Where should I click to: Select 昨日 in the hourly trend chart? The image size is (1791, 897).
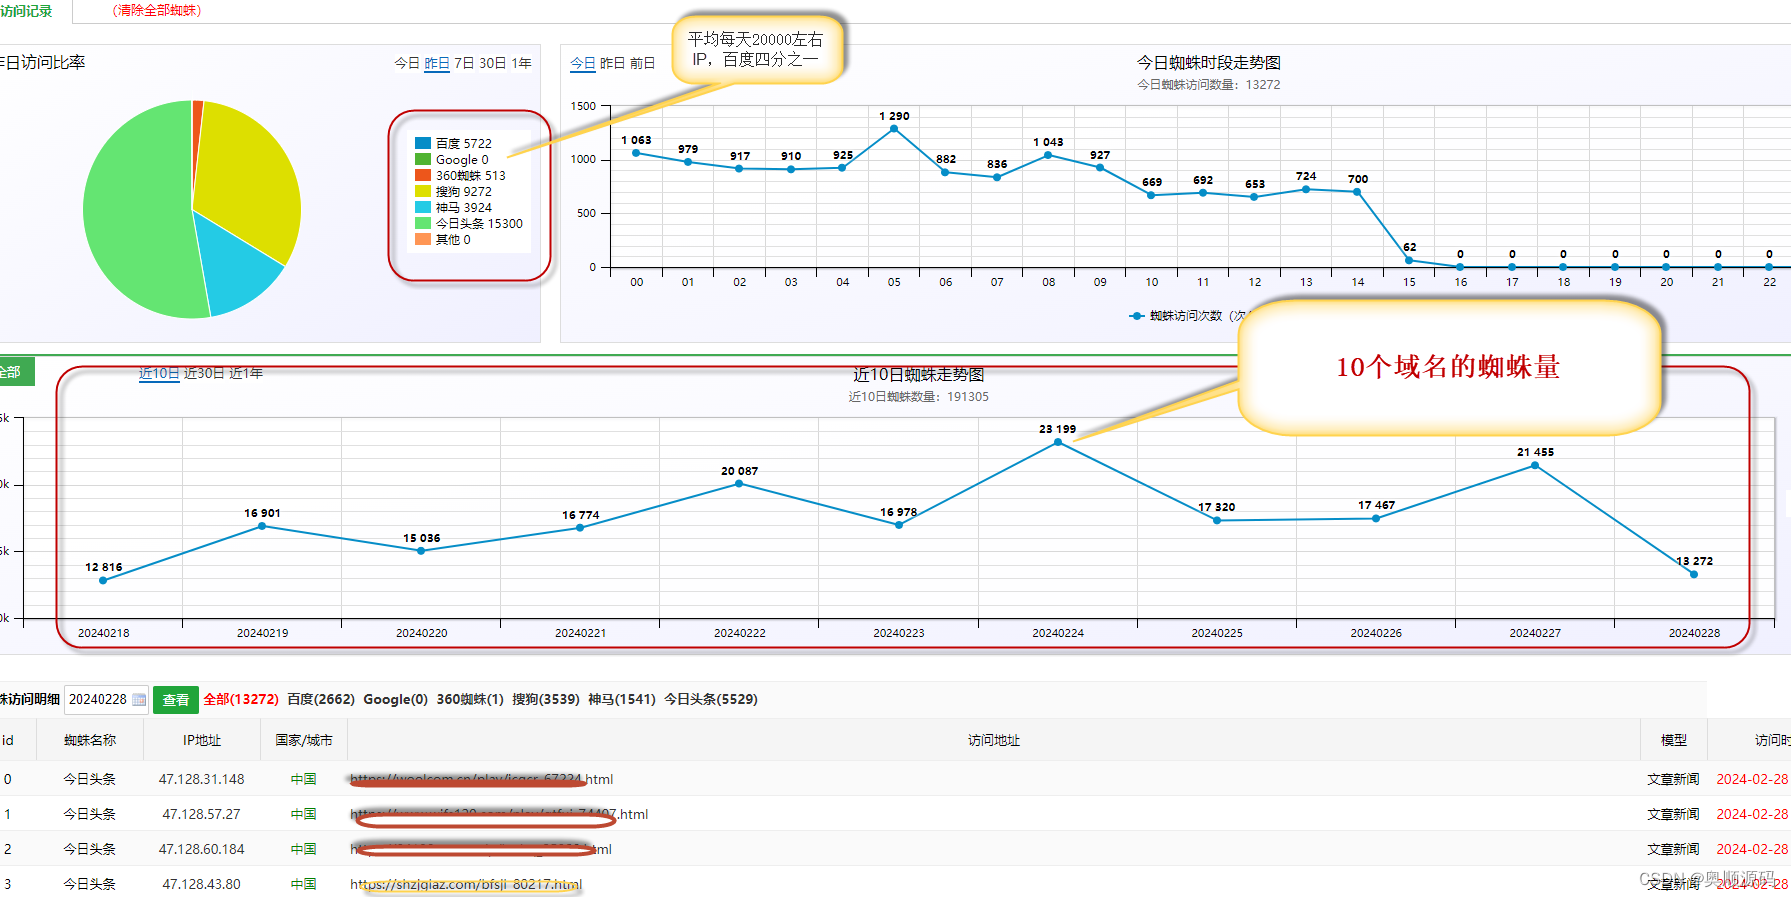point(612,63)
